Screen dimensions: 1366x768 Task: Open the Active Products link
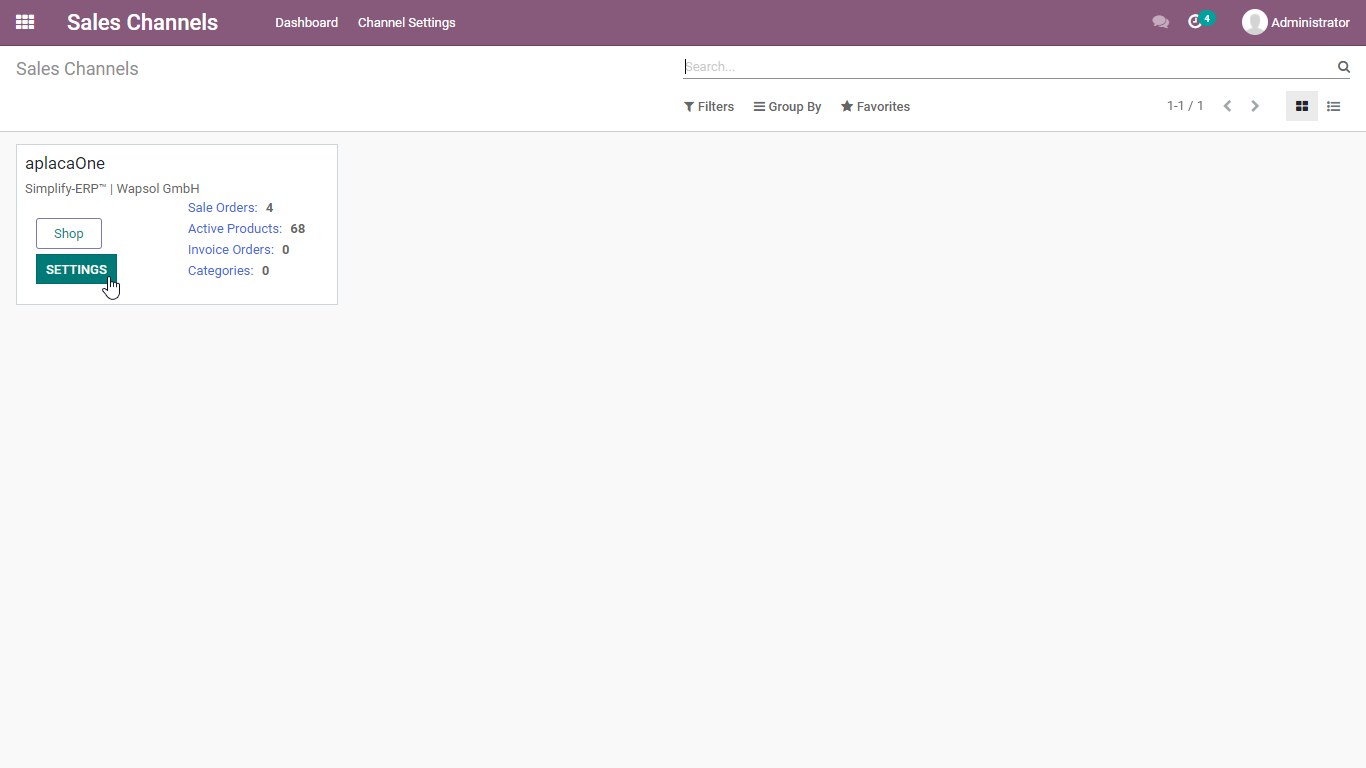[235, 229]
